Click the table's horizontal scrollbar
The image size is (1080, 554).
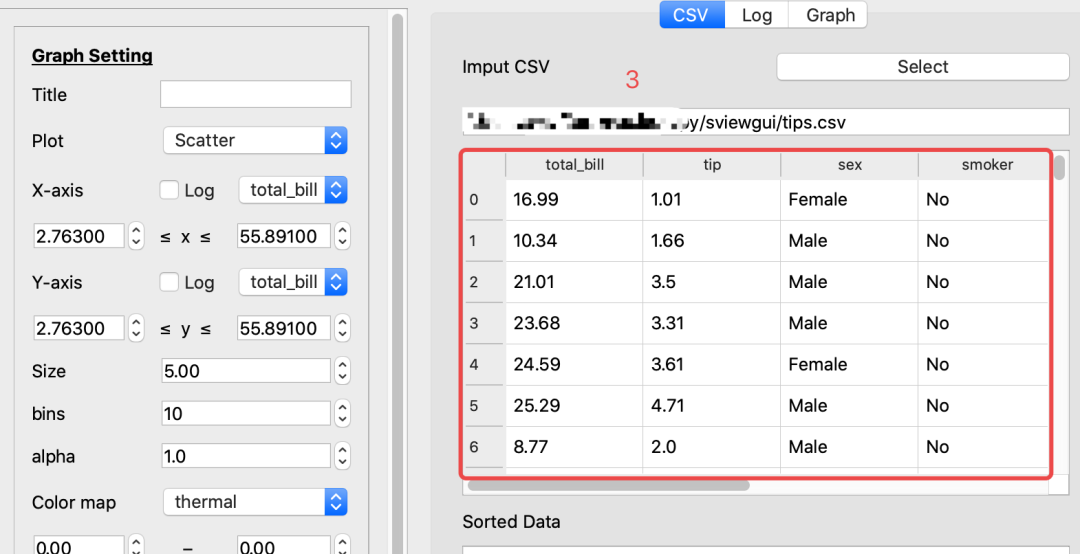tap(608, 486)
